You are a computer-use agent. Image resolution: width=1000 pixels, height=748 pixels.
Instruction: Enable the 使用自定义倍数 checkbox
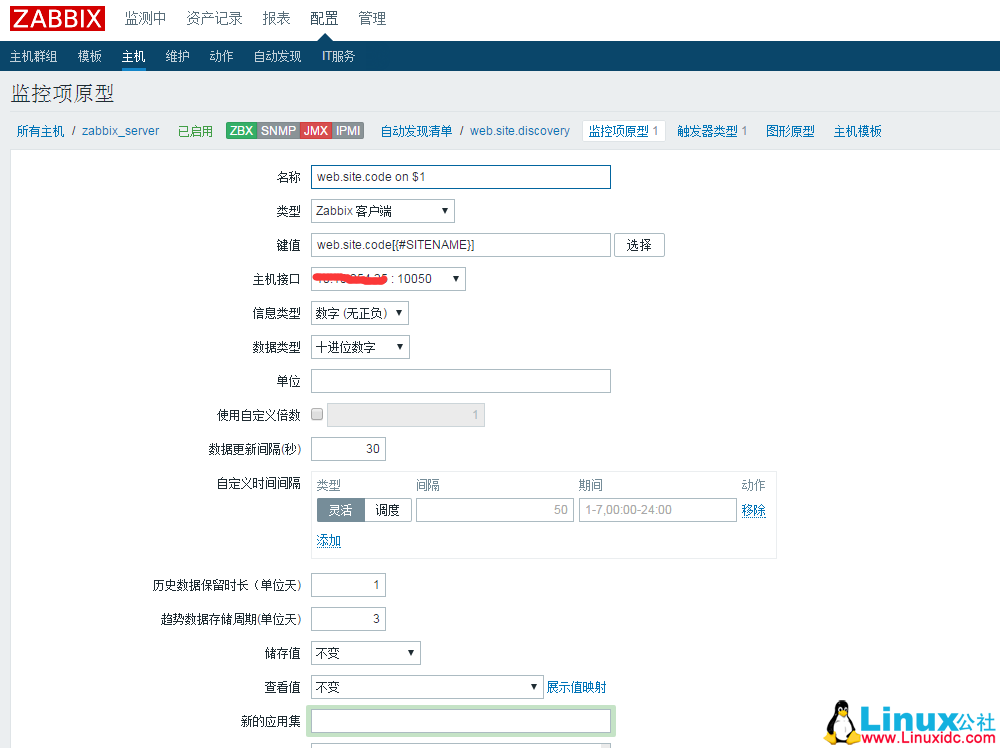point(317,414)
